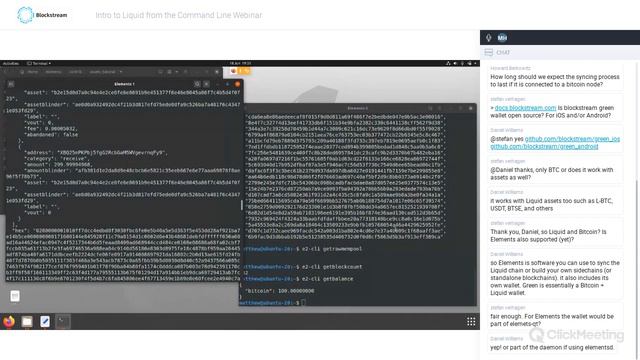Click the Elements 1 window title

(124, 84)
